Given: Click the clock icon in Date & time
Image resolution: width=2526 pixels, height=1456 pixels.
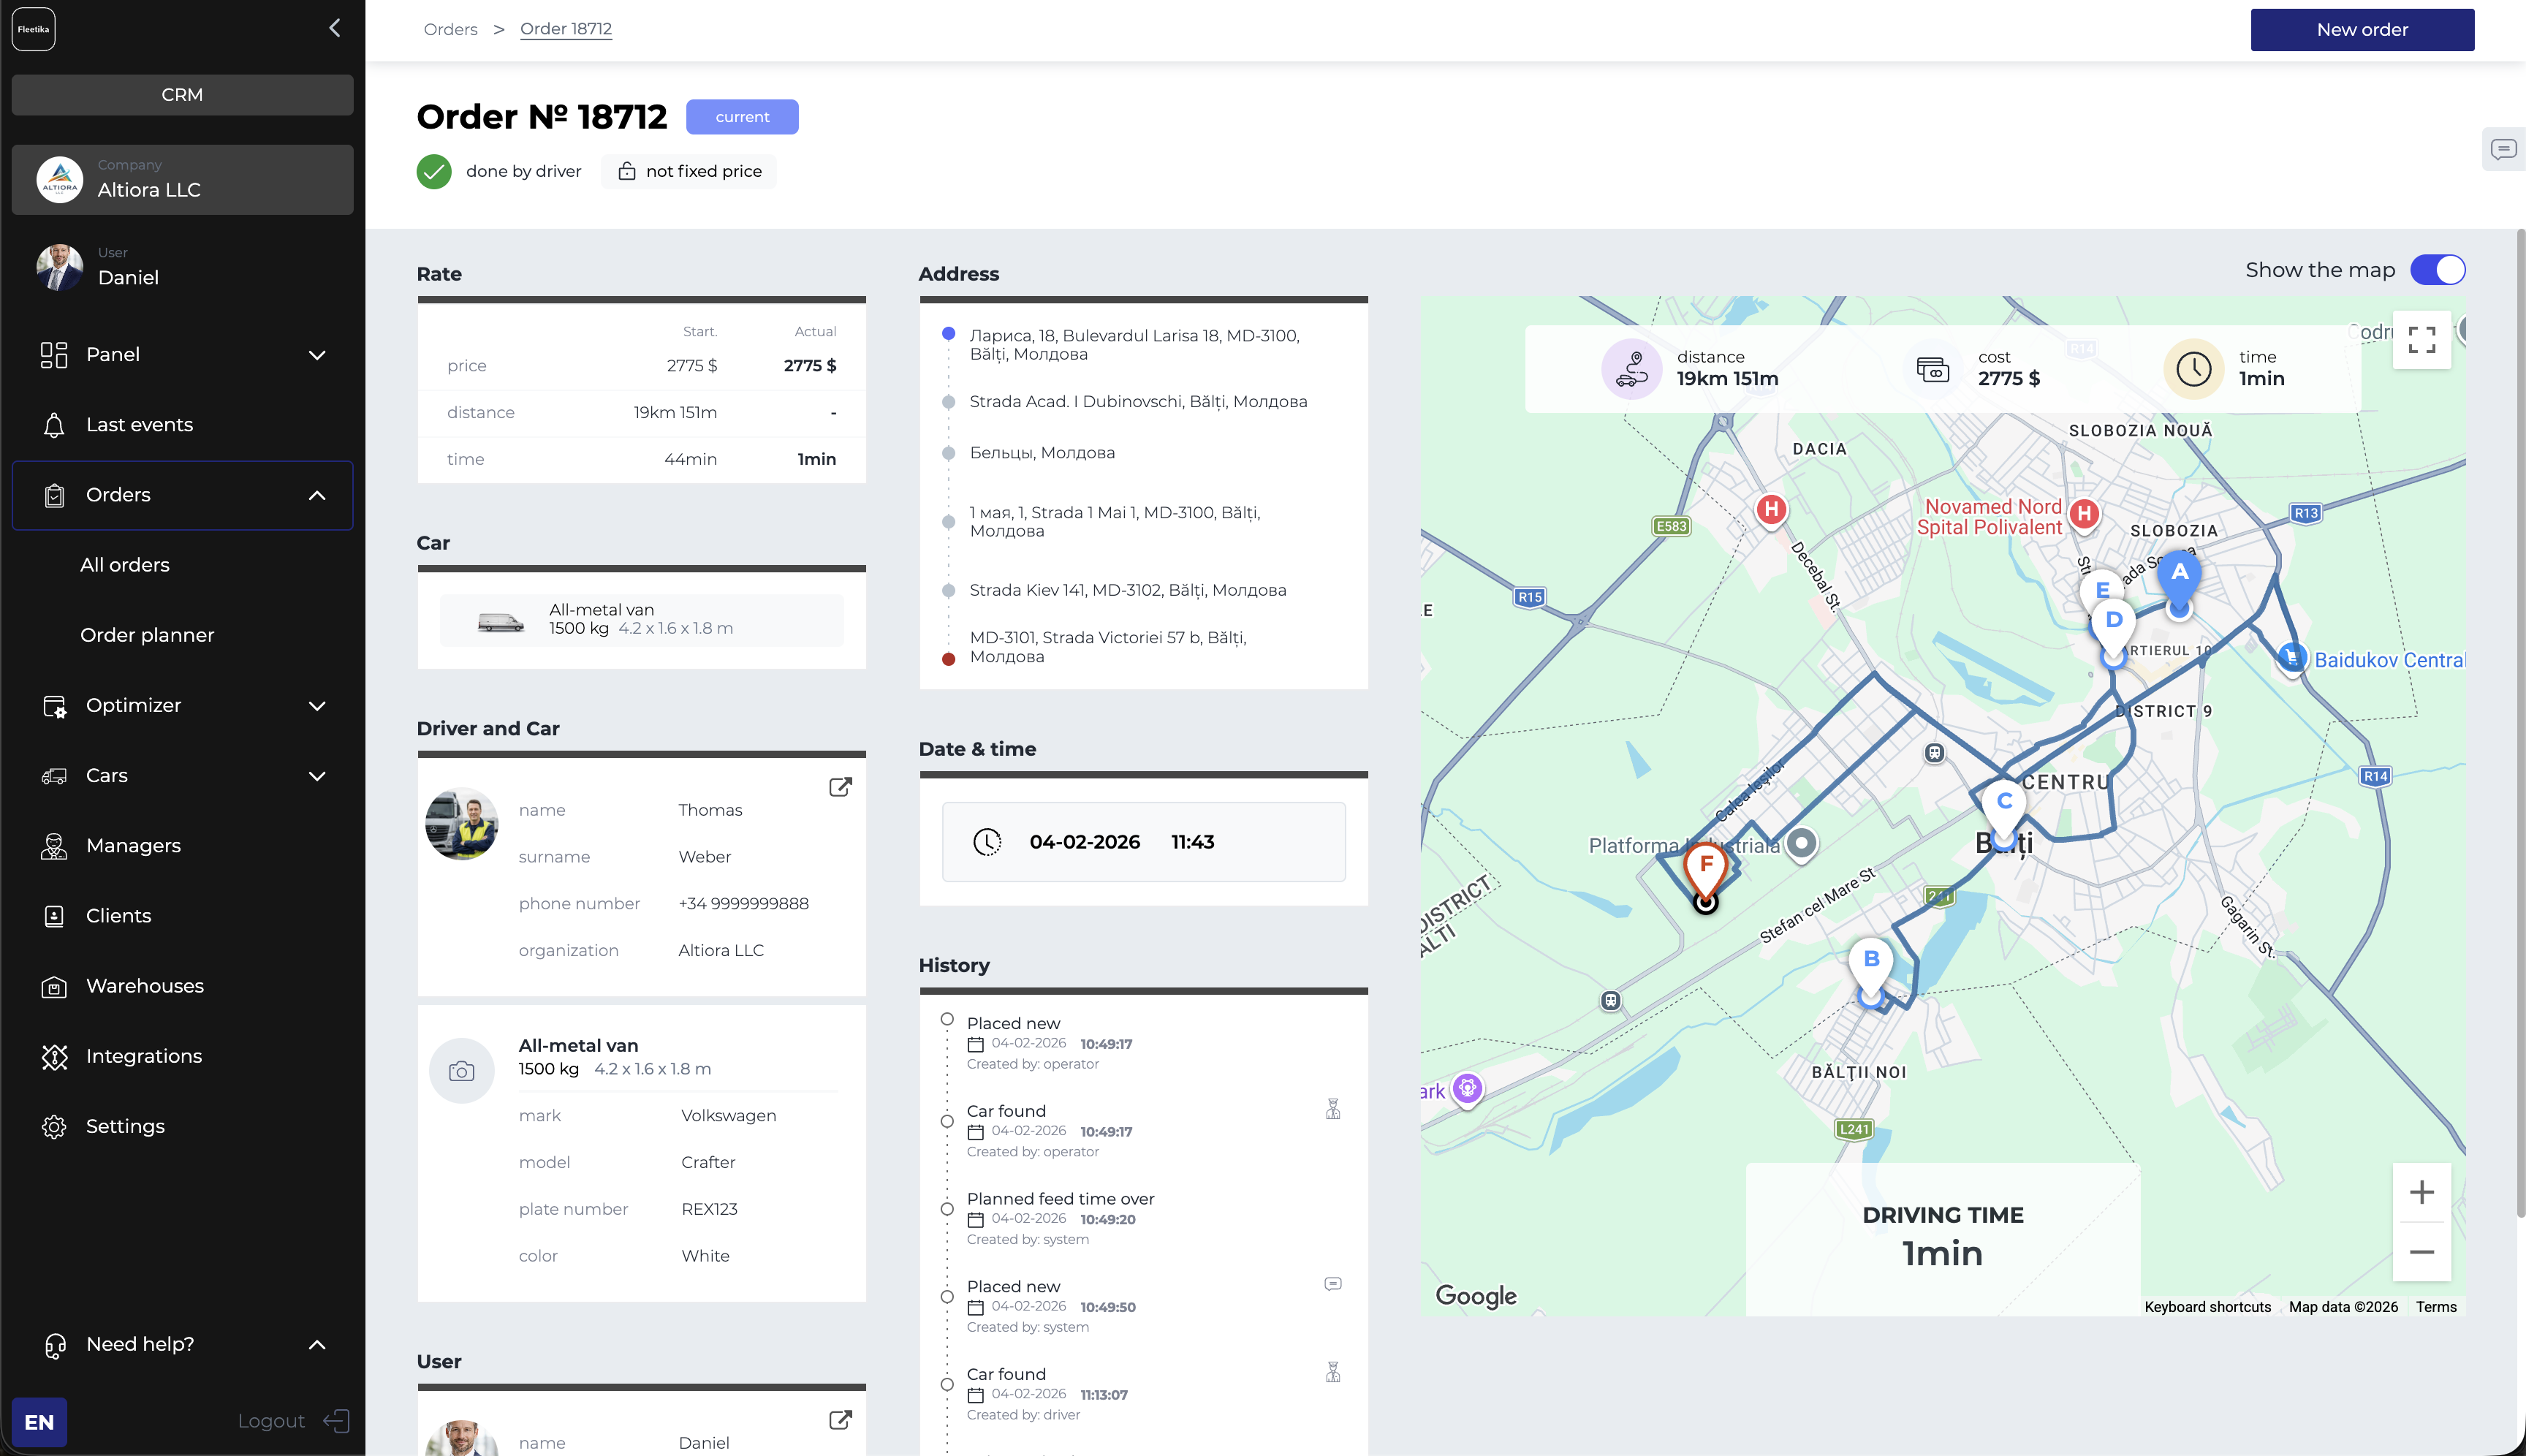Looking at the screenshot, I should pyautogui.click(x=987, y=842).
